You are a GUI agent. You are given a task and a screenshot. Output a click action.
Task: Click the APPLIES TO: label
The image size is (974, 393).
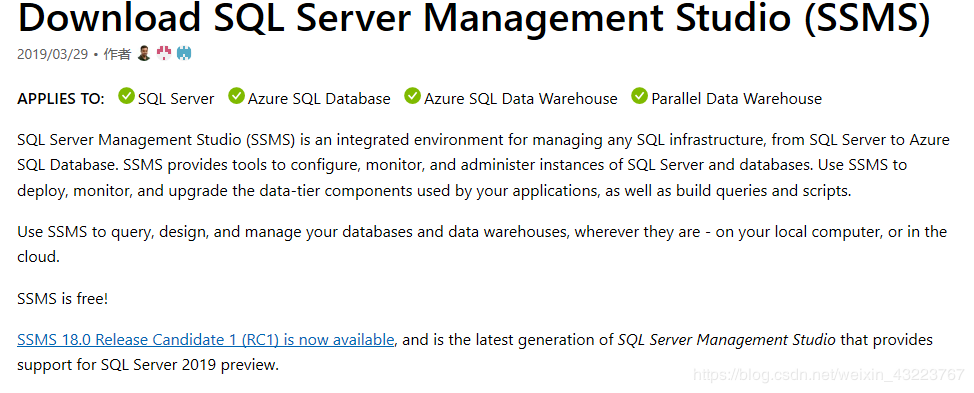tap(61, 99)
